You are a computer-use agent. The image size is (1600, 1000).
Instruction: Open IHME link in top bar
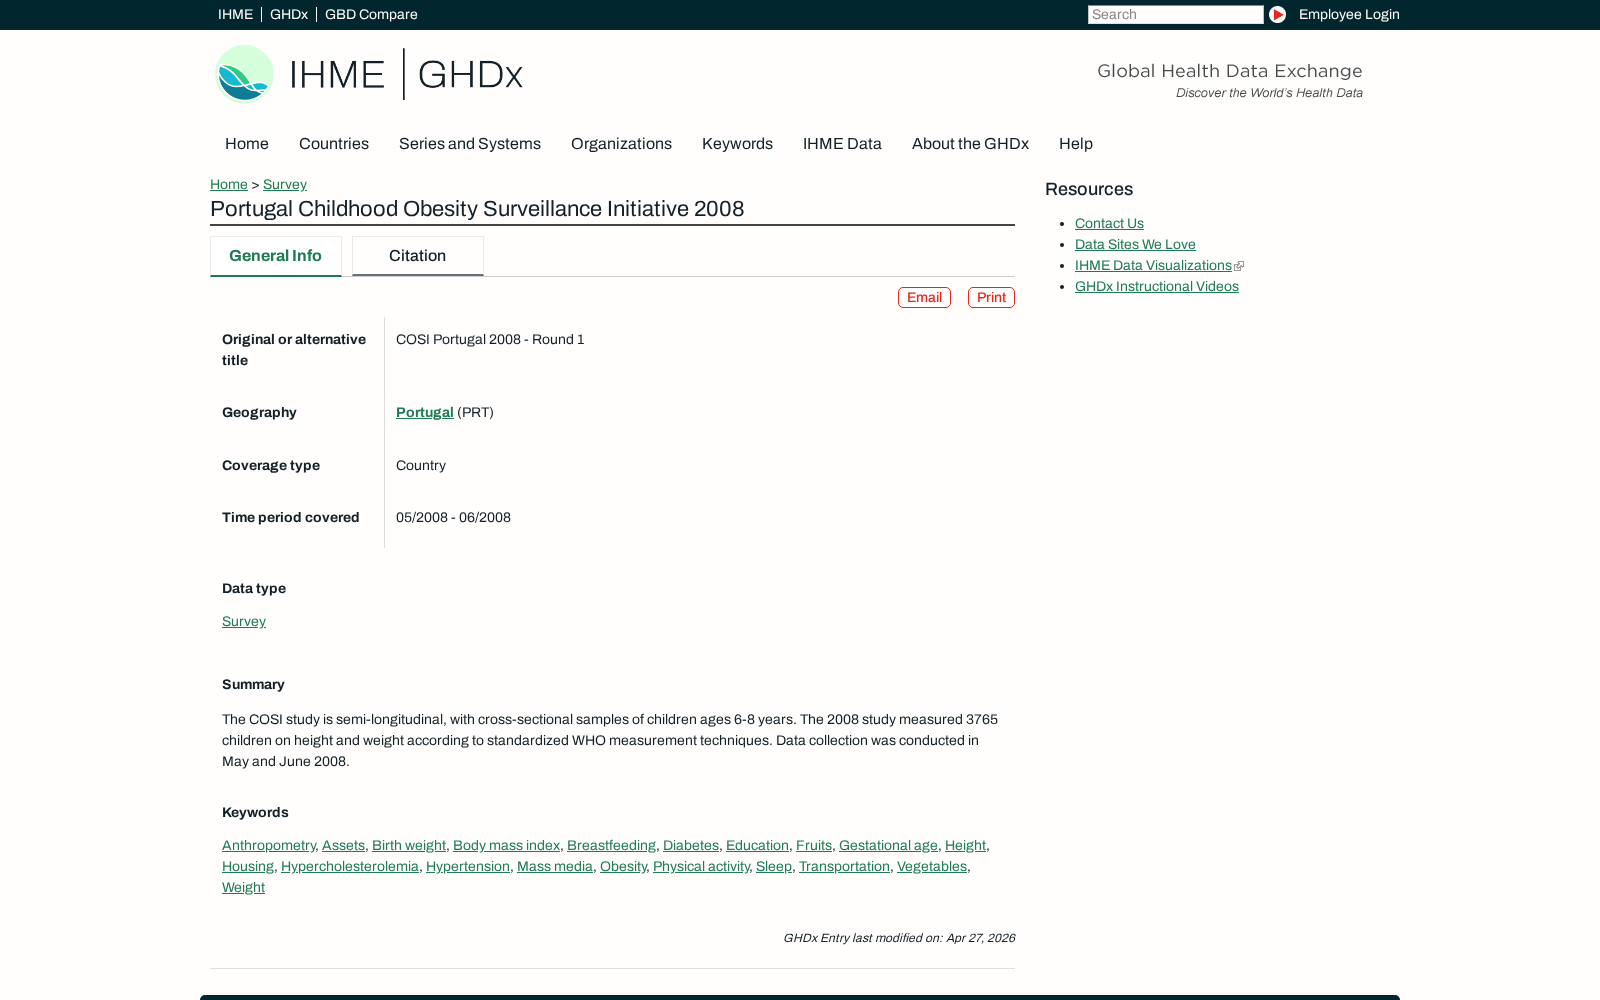pos(235,14)
